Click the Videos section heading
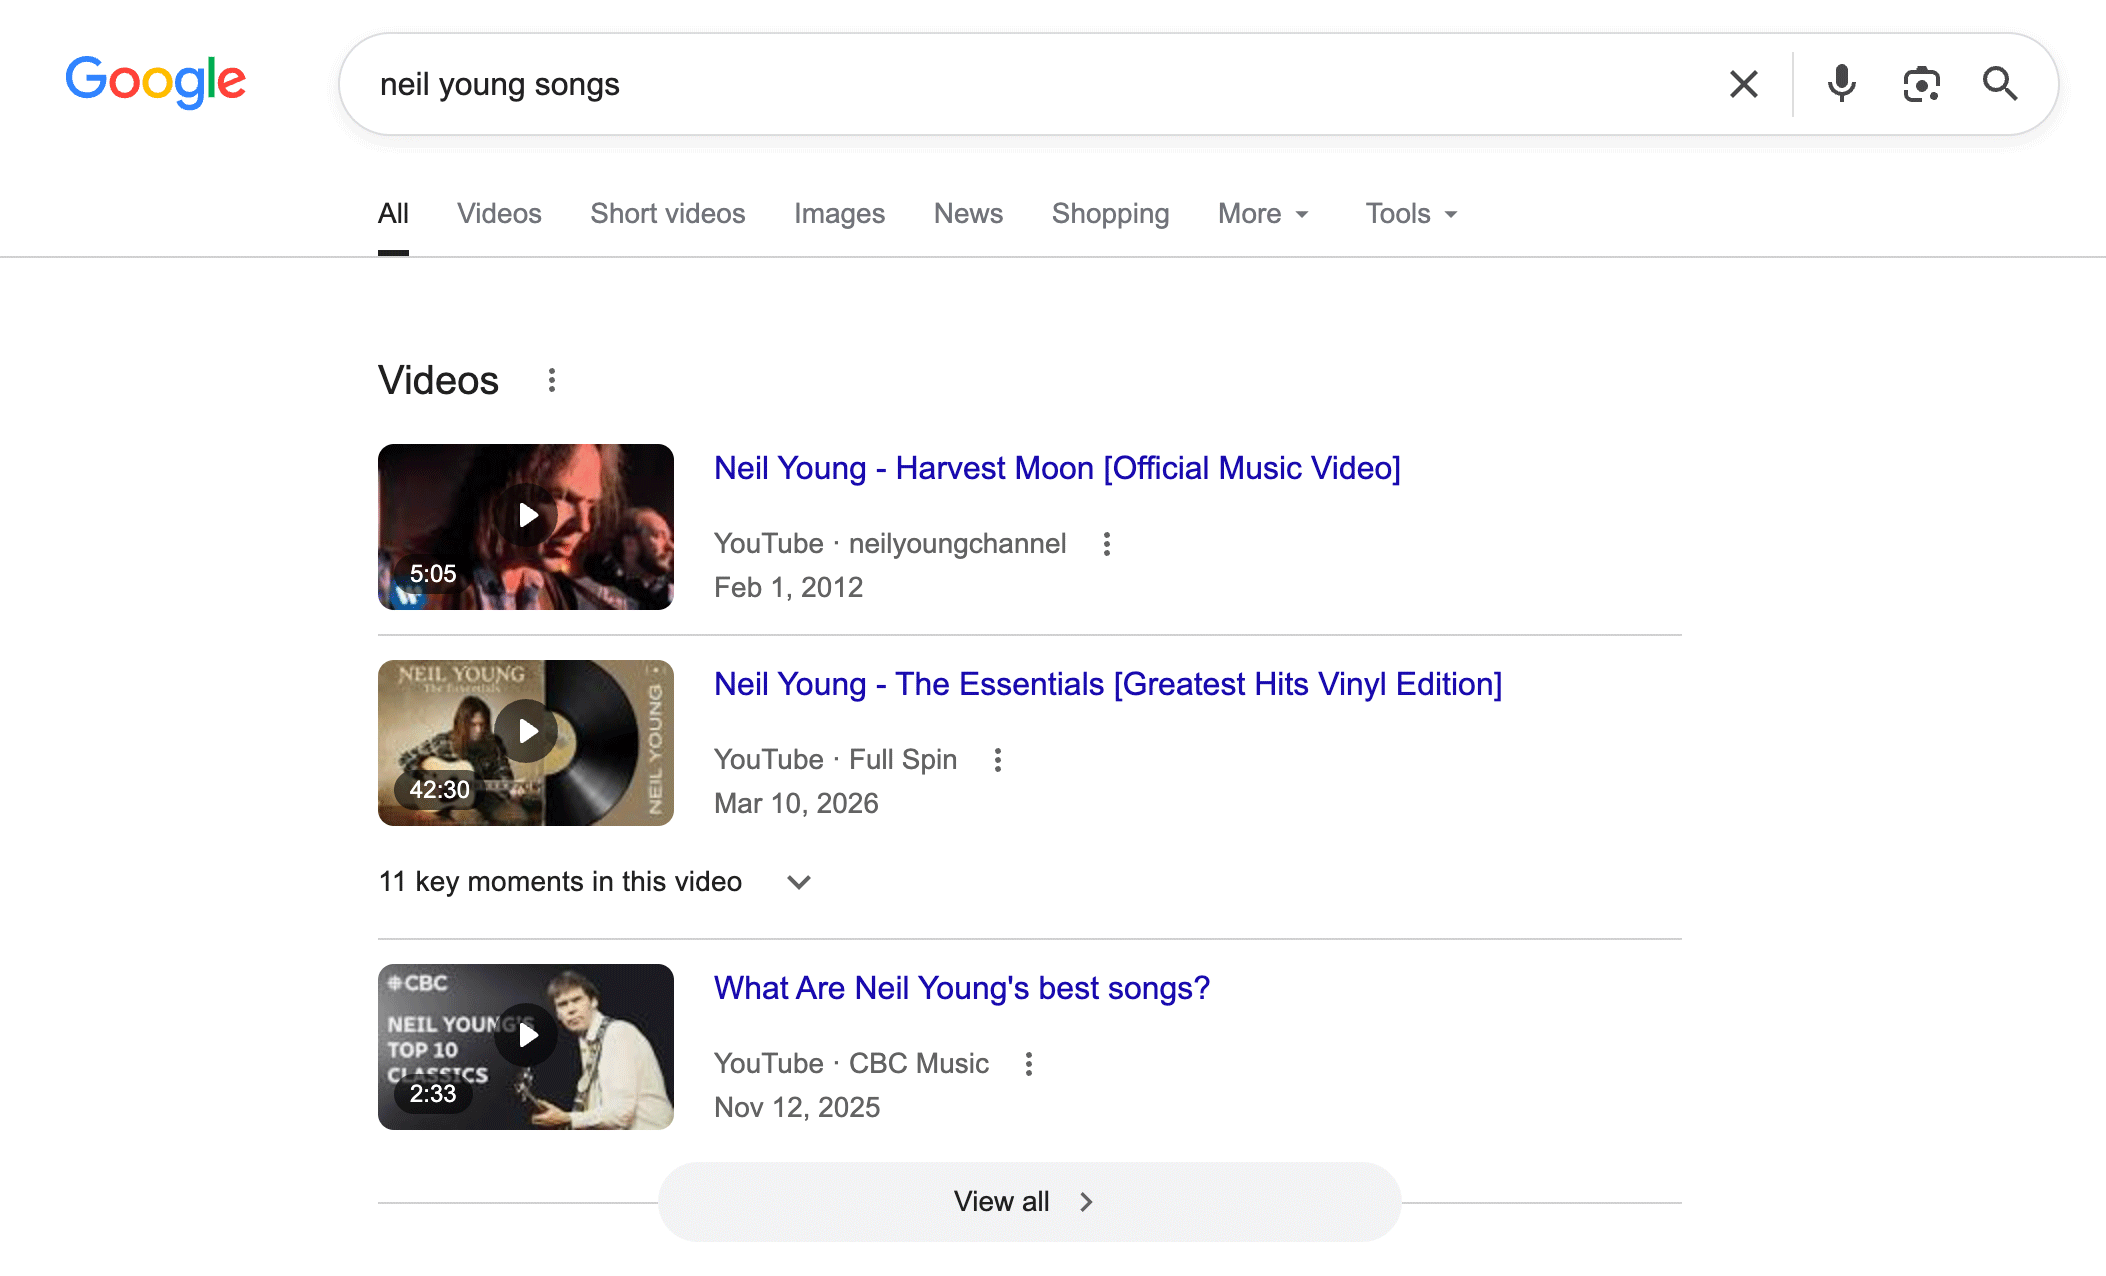2106x1276 pixels. click(438, 380)
